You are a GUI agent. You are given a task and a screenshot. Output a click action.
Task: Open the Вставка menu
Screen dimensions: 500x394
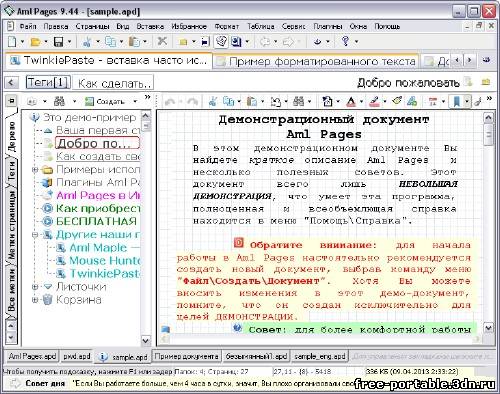[150, 26]
